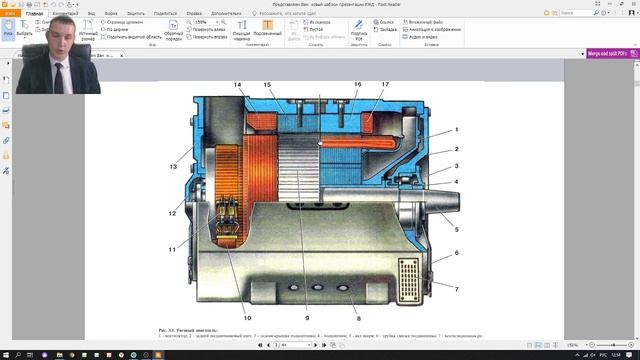640x360 pixels.
Task: Open document tab list dropdown arrow
Action: pos(582,54)
